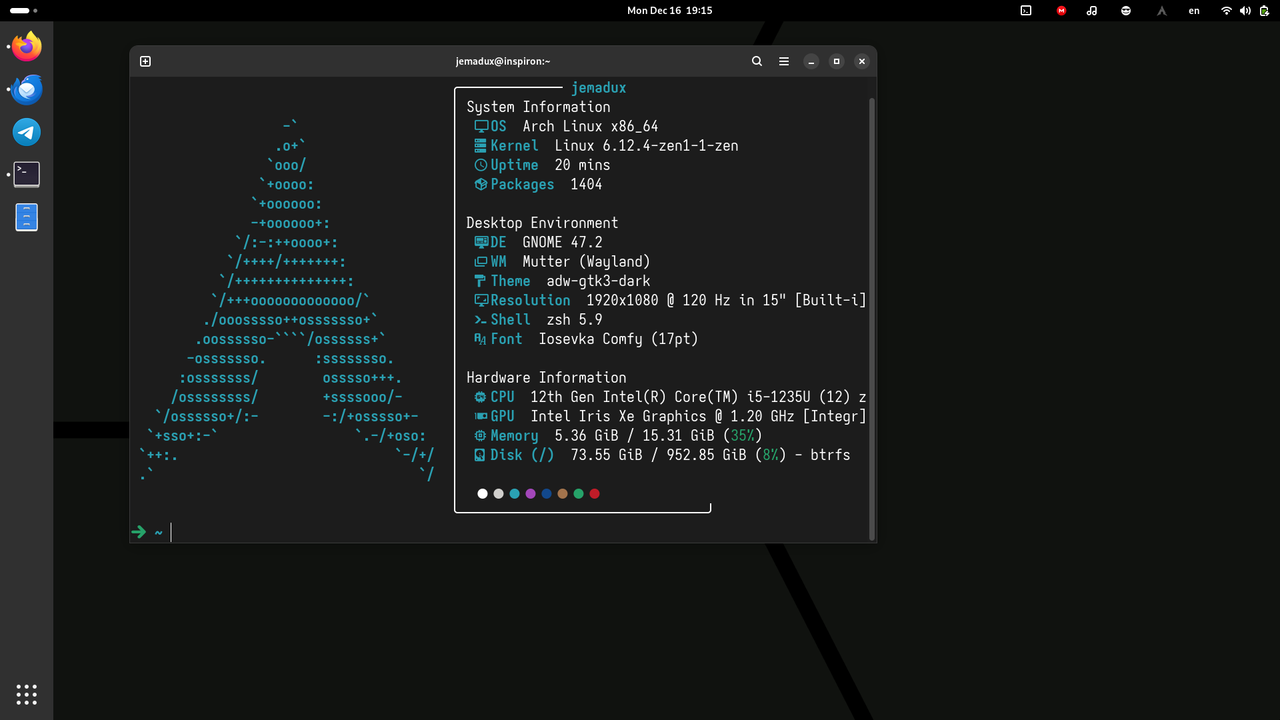Click the disk icon beside Disk (/)
The width and height of the screenshot is (1280, 720).
click(481, 455)
